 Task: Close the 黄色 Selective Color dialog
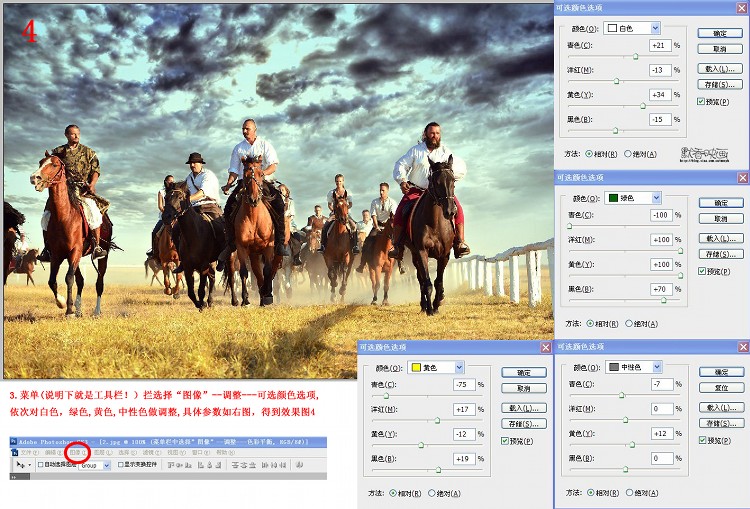(545, 348)
